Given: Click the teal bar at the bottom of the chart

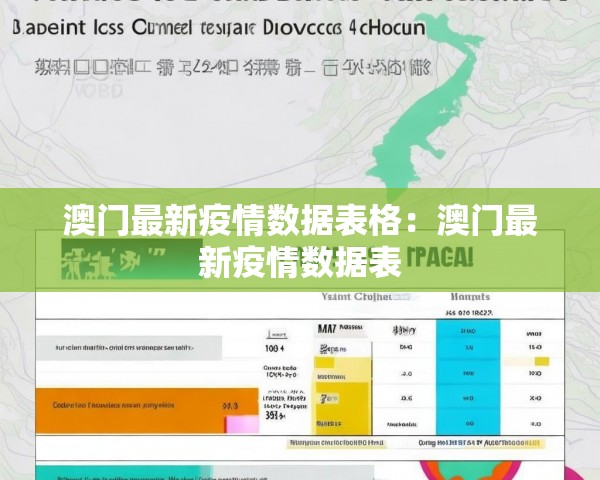Looking at the screenshot, I should 124,473.
